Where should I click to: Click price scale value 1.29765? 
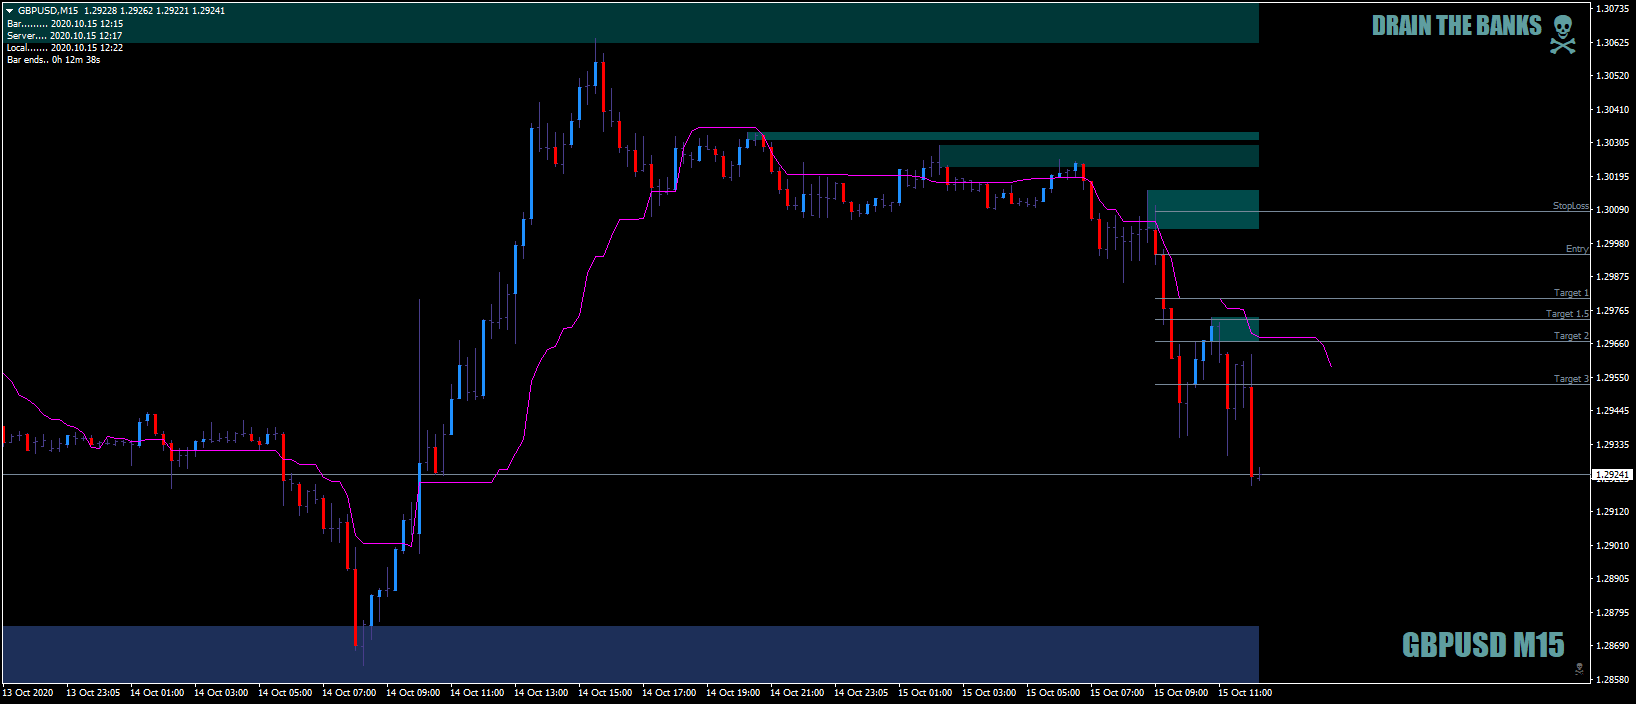click(1612, 310)
